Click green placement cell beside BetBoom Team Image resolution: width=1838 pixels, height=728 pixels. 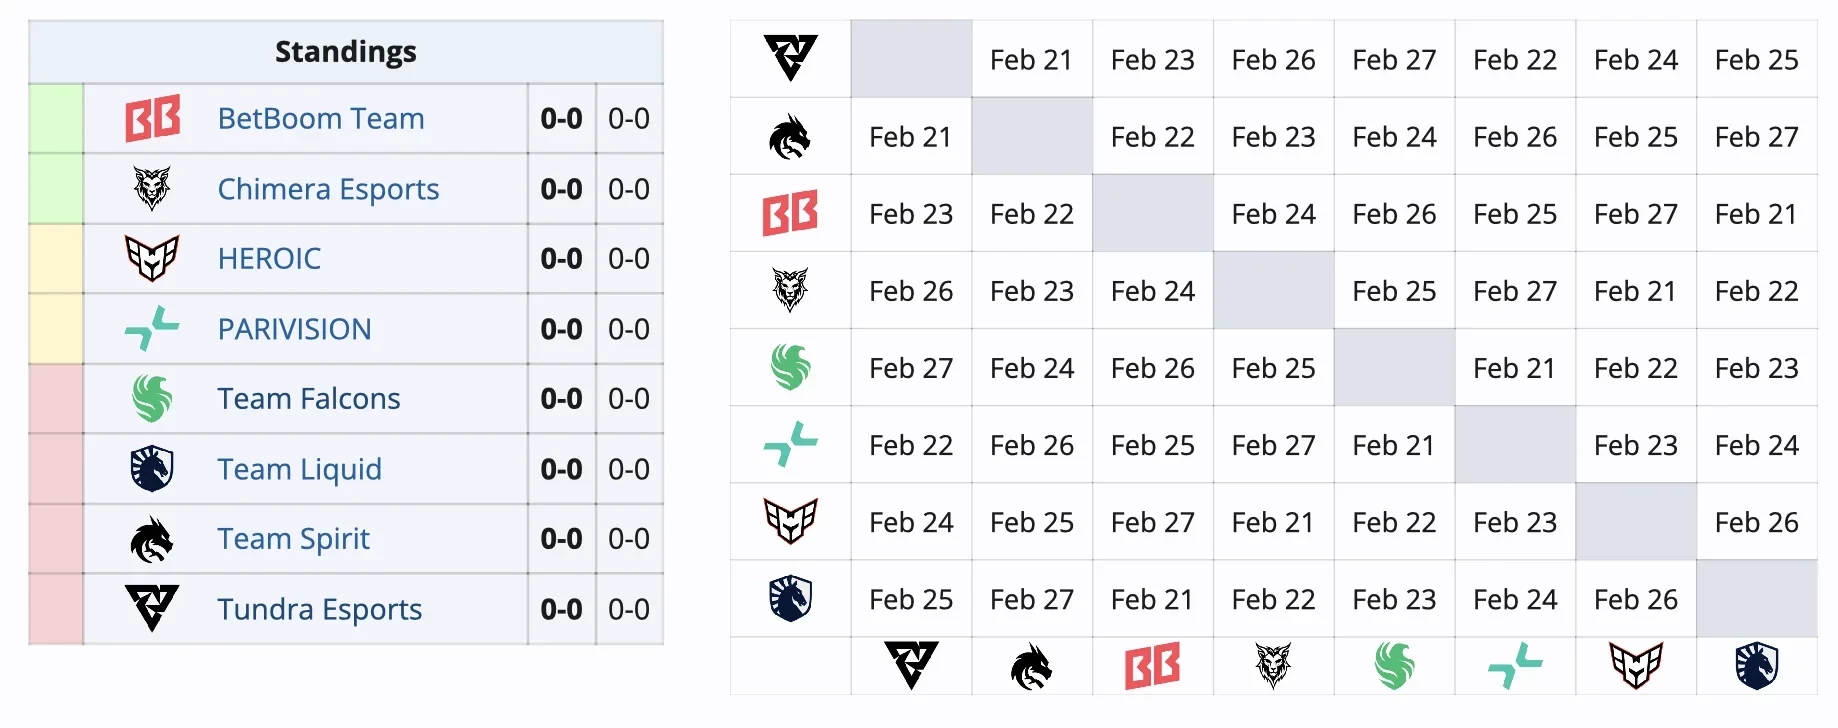coord(56,118)
